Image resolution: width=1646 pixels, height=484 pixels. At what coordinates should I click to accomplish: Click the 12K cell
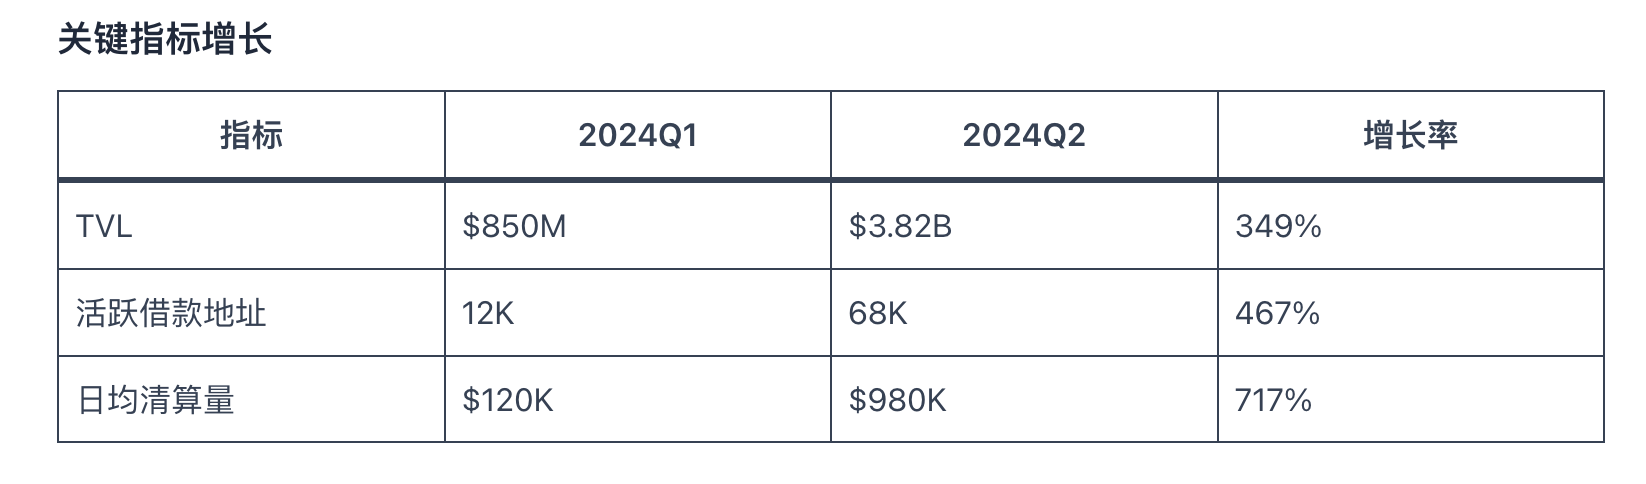638,313
